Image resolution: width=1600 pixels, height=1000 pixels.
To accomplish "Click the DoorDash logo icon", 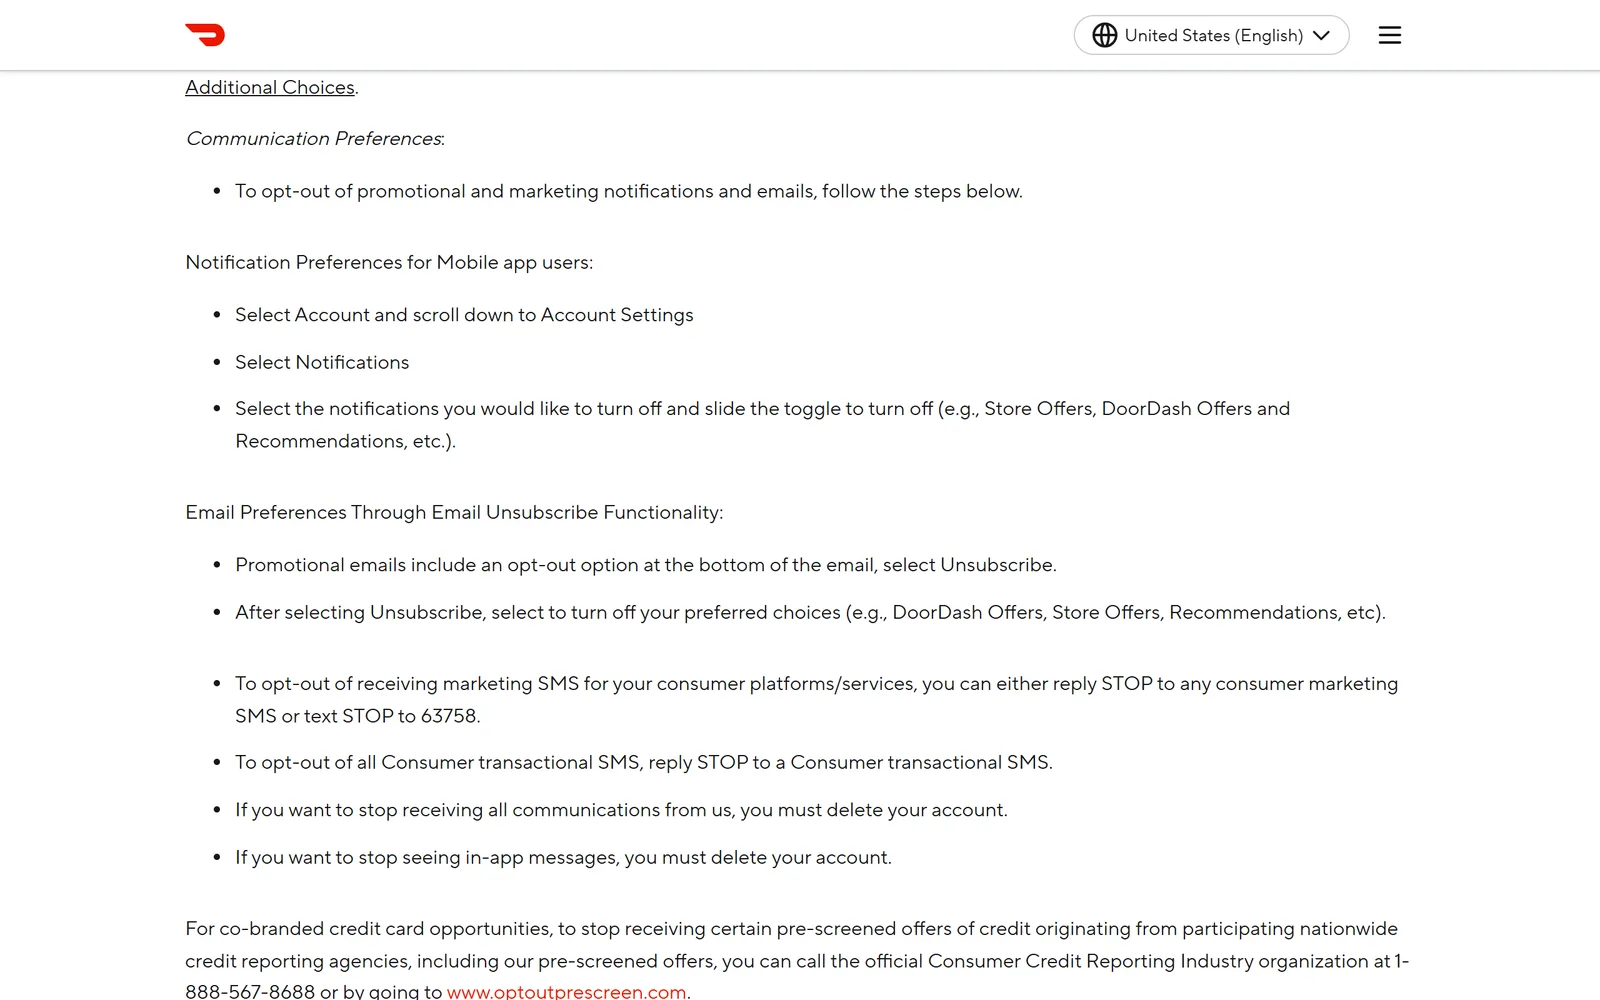I will tap(205, 35).
